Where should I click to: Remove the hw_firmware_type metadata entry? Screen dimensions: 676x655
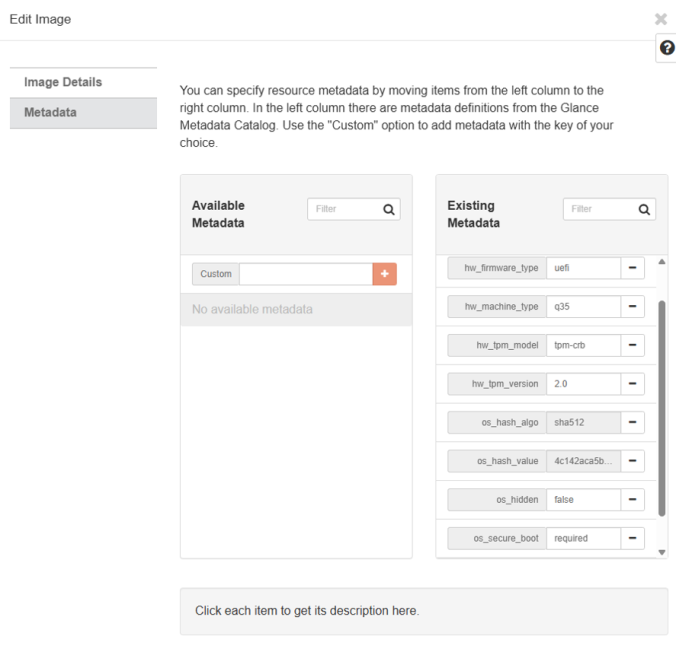tap(632, 268)
